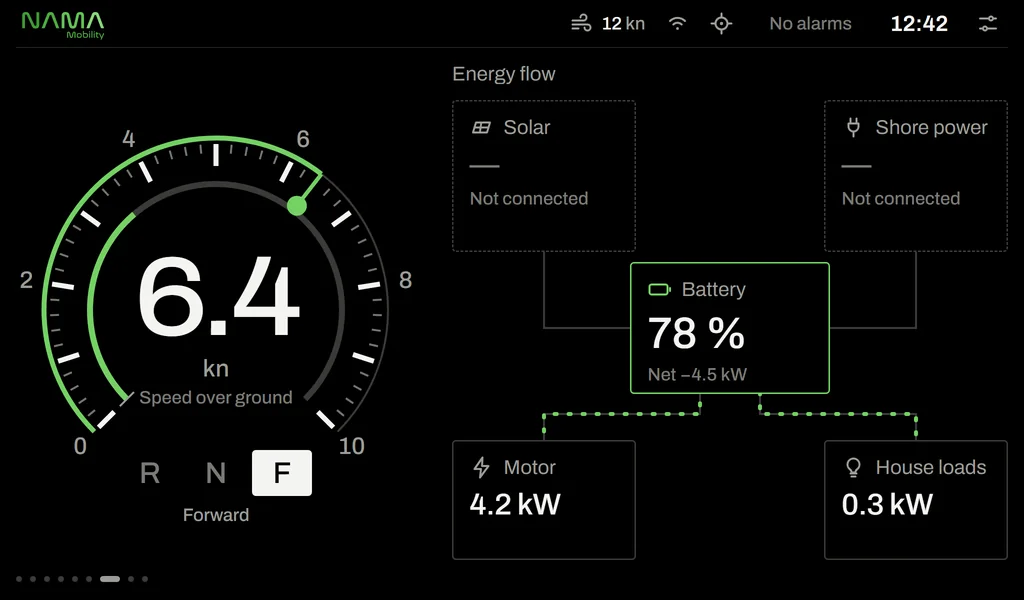Tap the 12:42 clock
Screen dimensions: 1024x600
click(919, 24)
